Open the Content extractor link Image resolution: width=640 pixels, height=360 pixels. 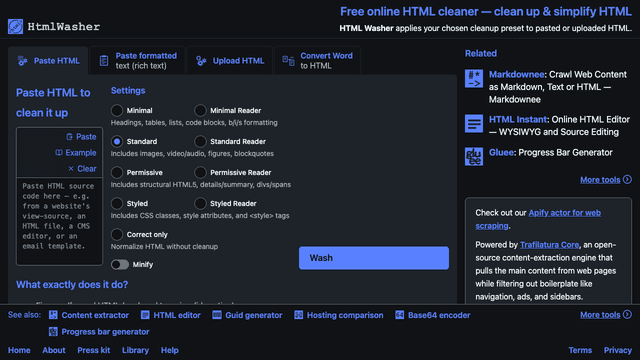(x=95, y=315)
